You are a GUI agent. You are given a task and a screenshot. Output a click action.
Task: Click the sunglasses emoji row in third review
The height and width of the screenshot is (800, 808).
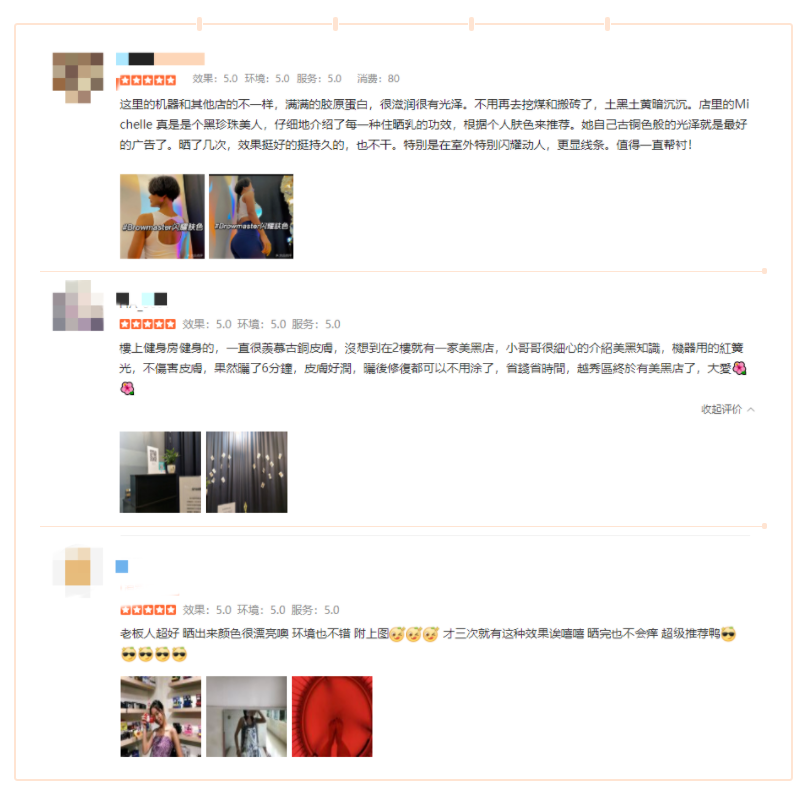[154, 655]
